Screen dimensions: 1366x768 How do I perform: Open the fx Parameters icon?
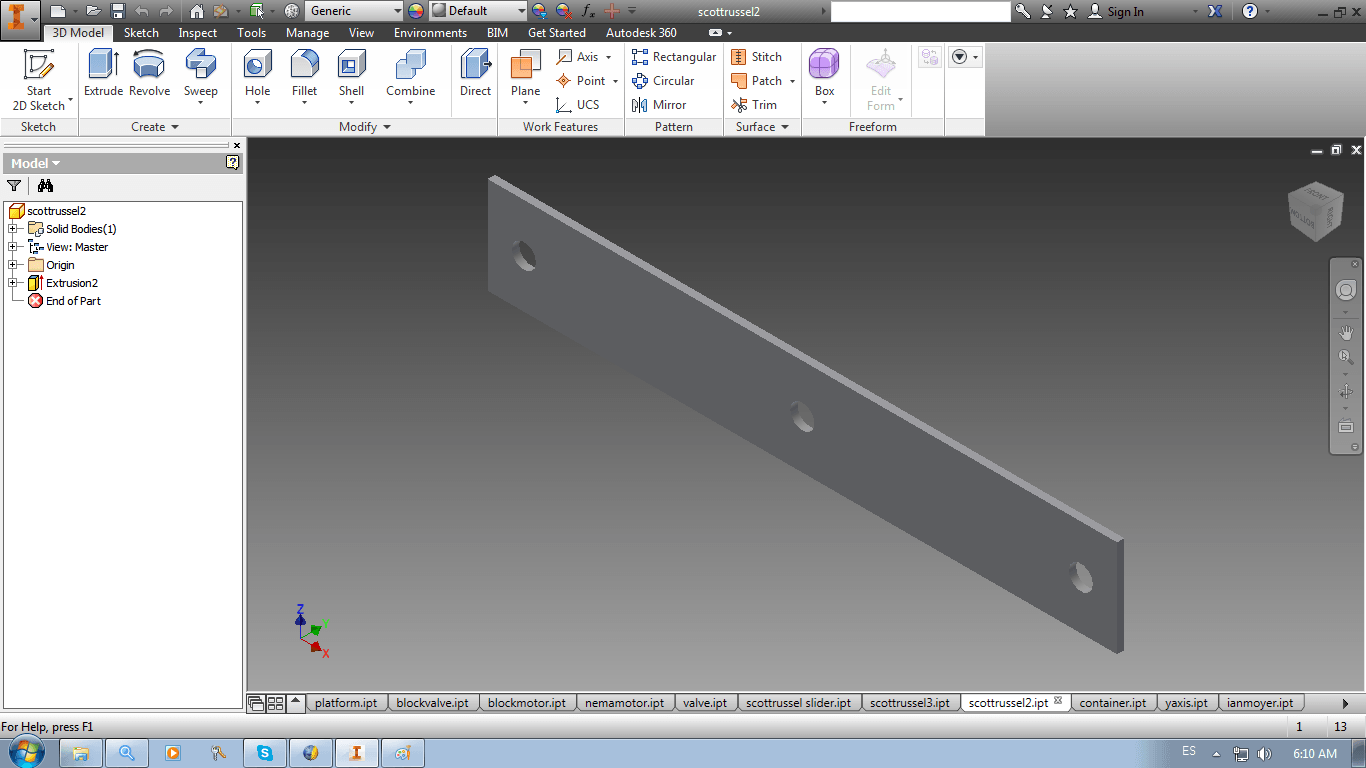(x=589, y=11)
